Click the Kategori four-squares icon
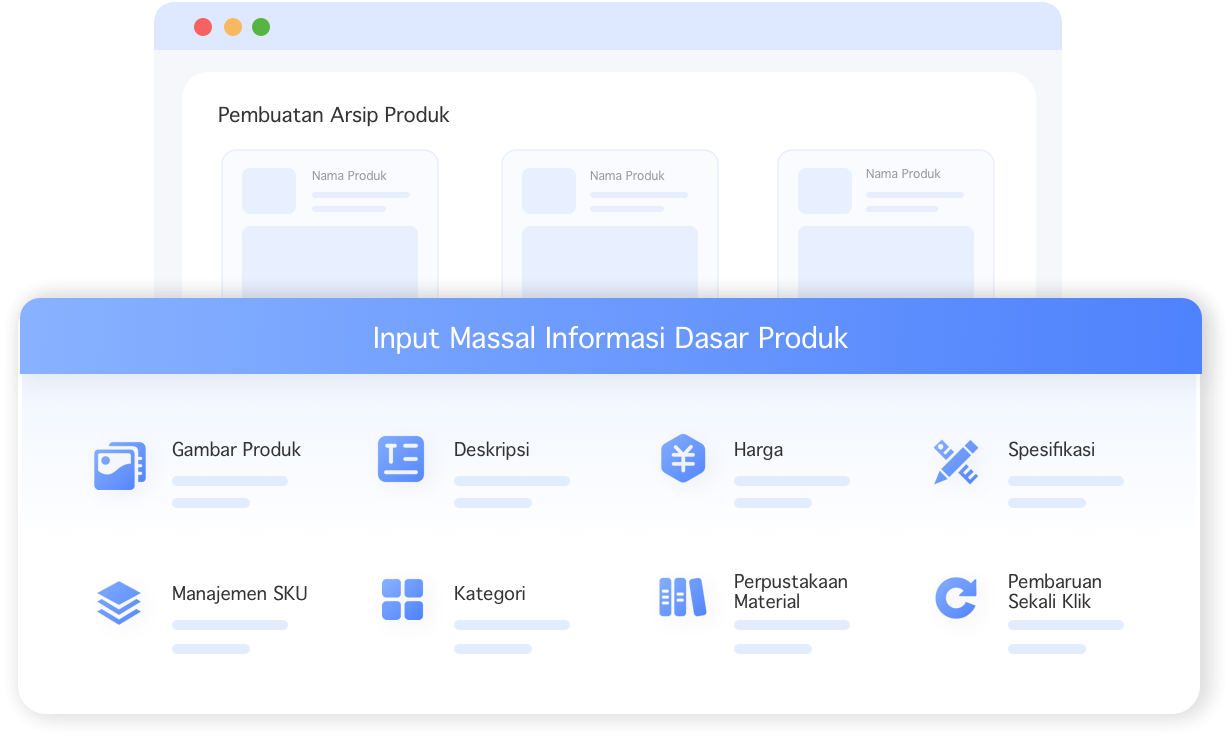Viewport: 1232px width, 738px height. point(402,599)
